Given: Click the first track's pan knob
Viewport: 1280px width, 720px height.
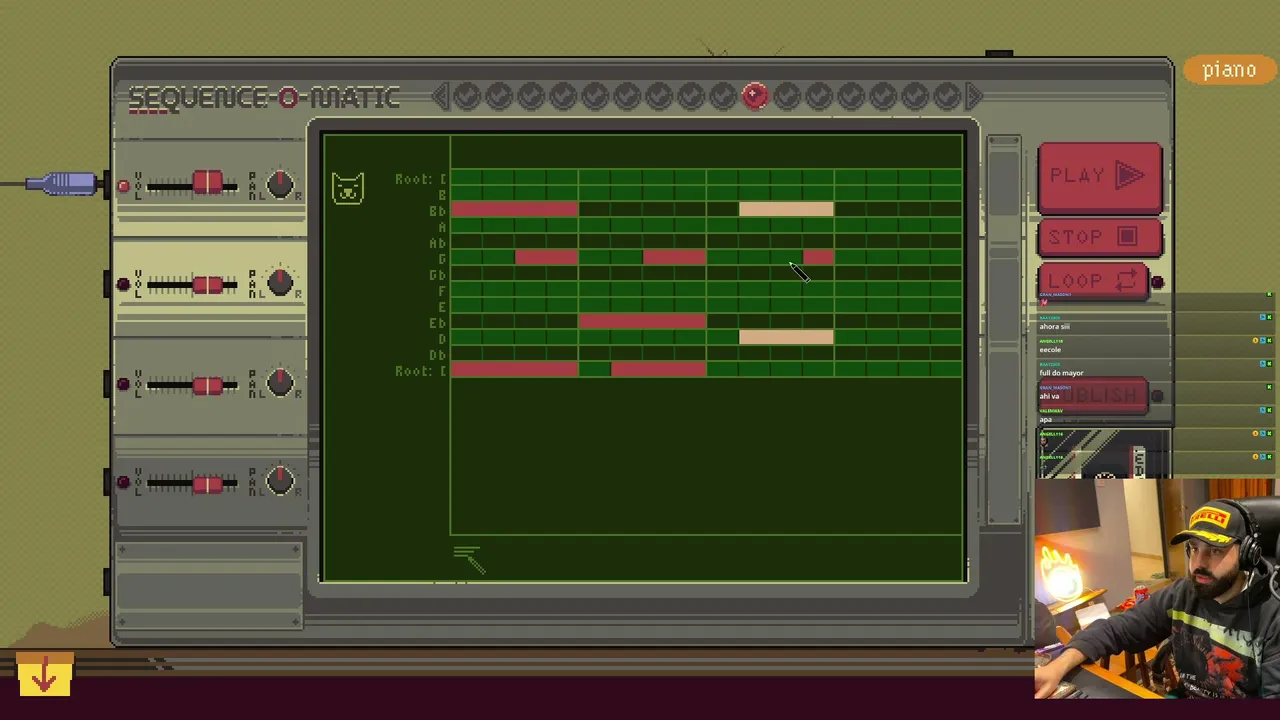Looking at the screenshot, I should 281,184.
